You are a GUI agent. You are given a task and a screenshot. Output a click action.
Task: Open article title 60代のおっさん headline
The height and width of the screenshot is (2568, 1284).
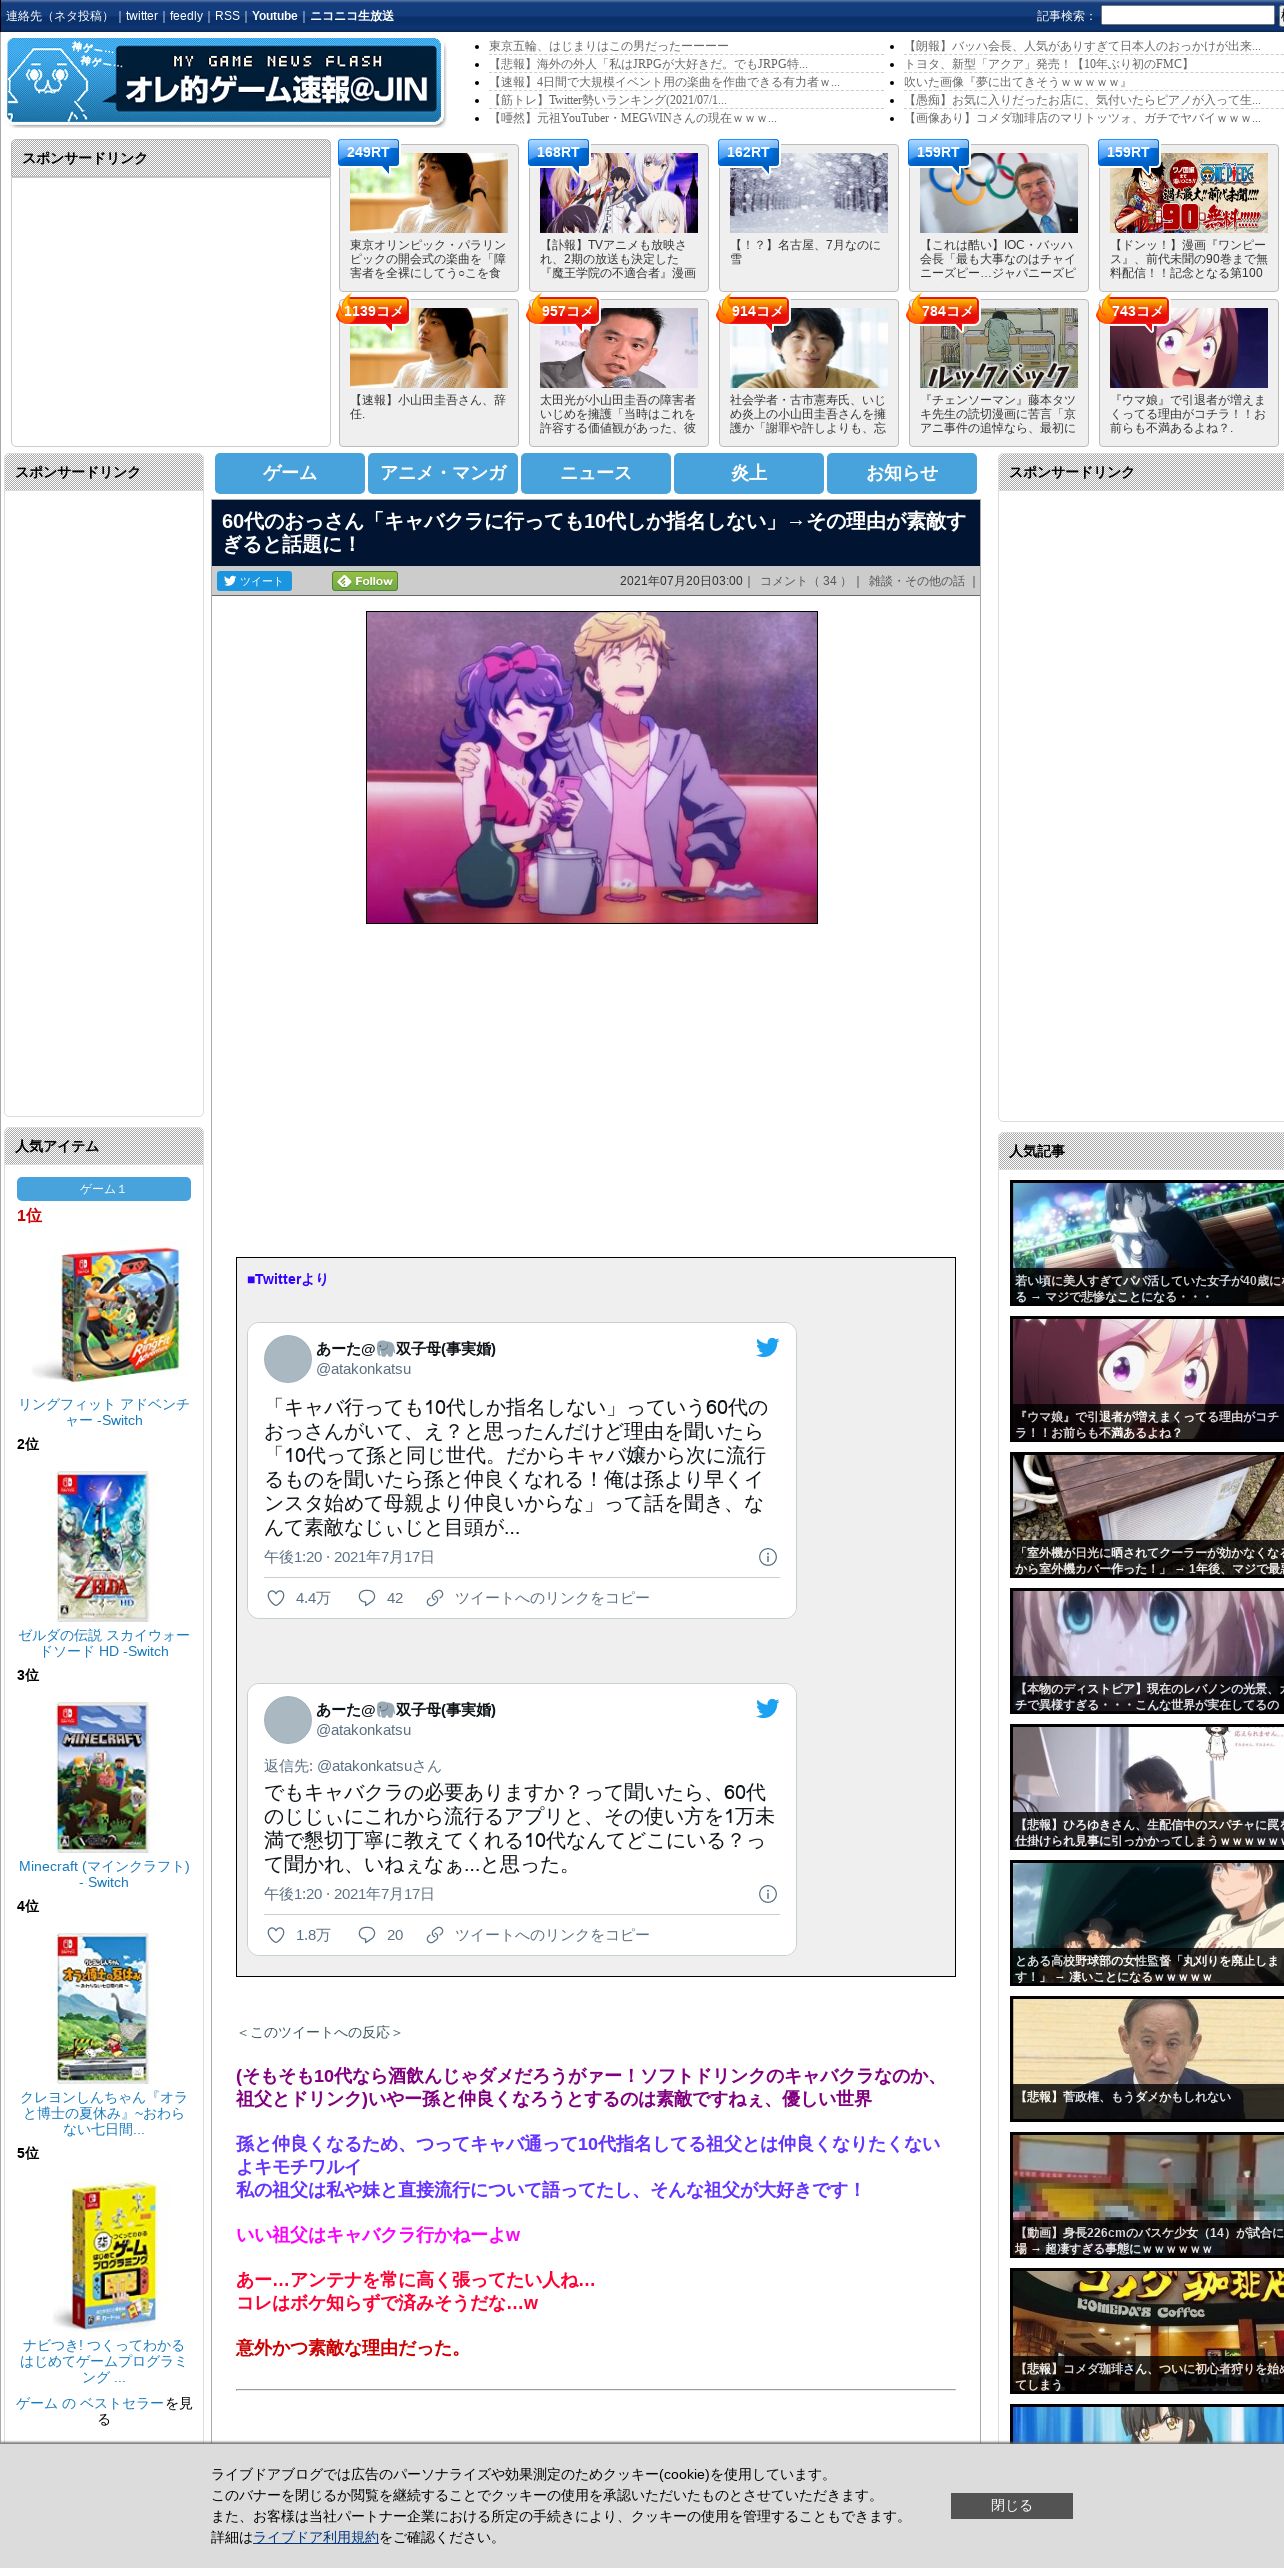[594, 532]
